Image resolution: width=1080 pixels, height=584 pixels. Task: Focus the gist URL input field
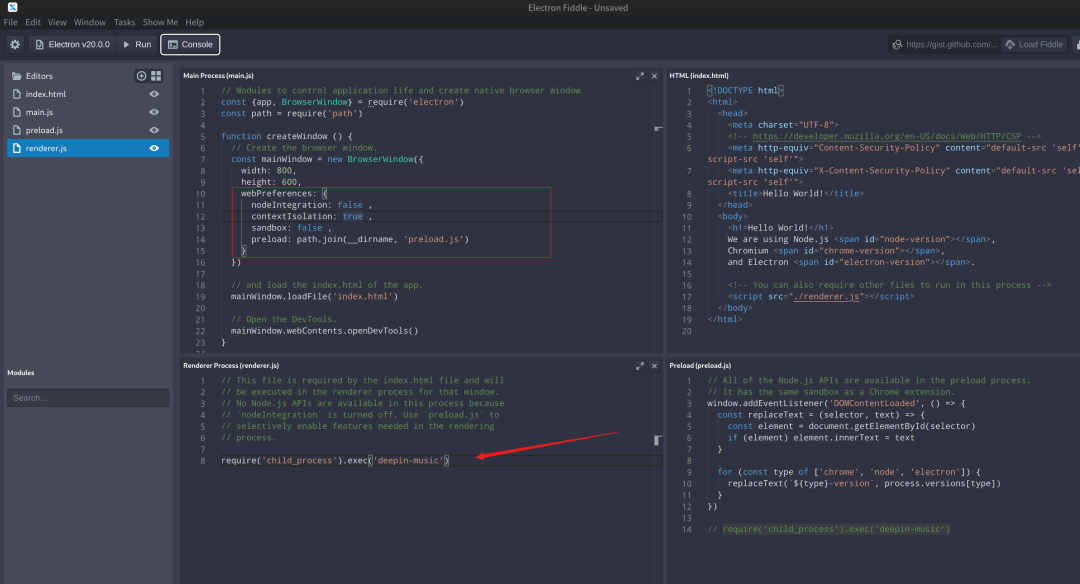[951, 44]
